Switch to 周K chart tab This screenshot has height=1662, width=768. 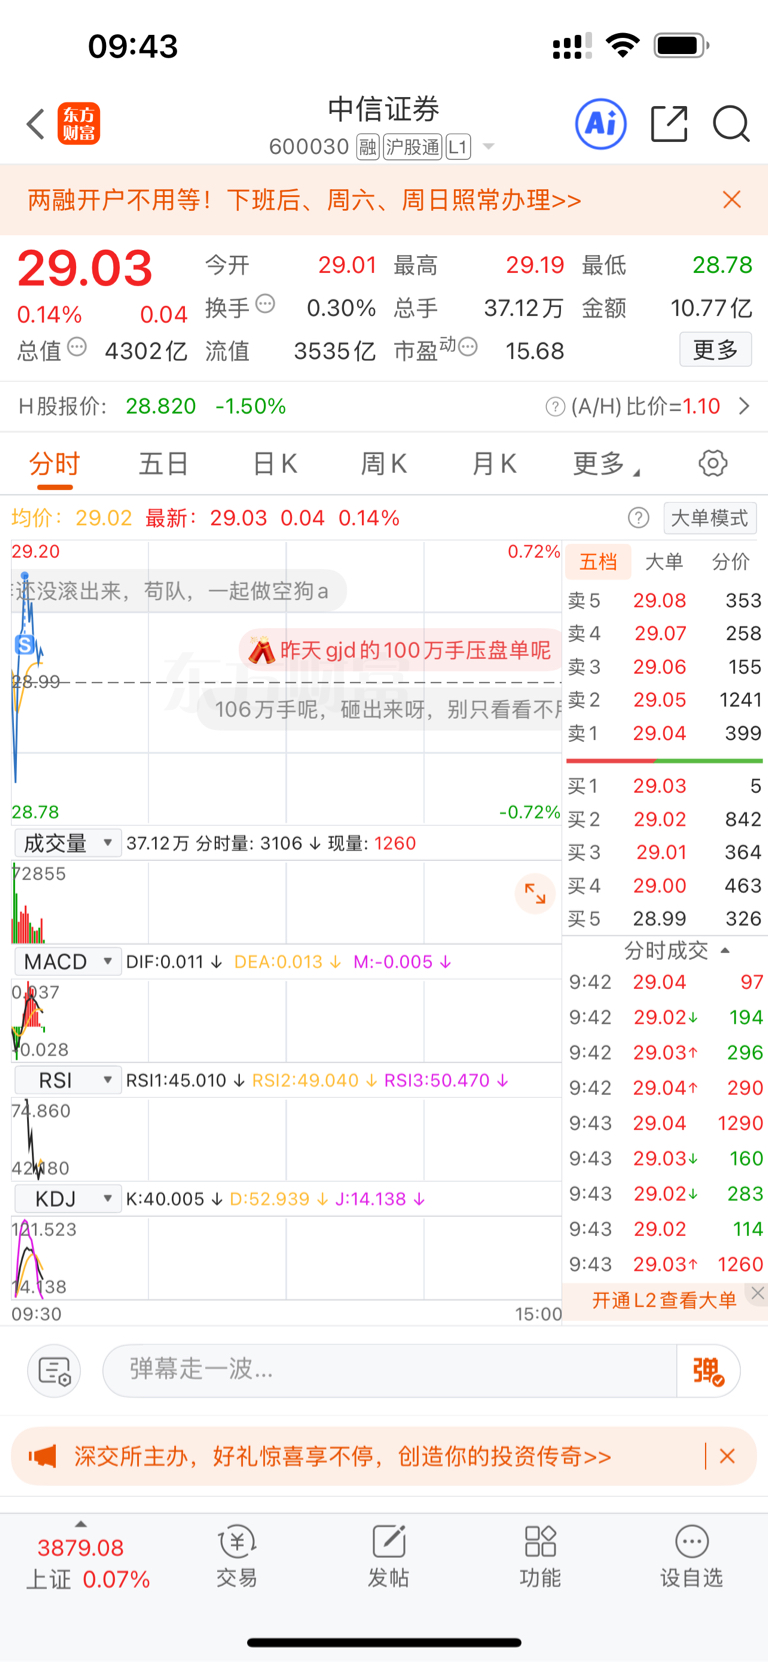[x=384, y=464]
